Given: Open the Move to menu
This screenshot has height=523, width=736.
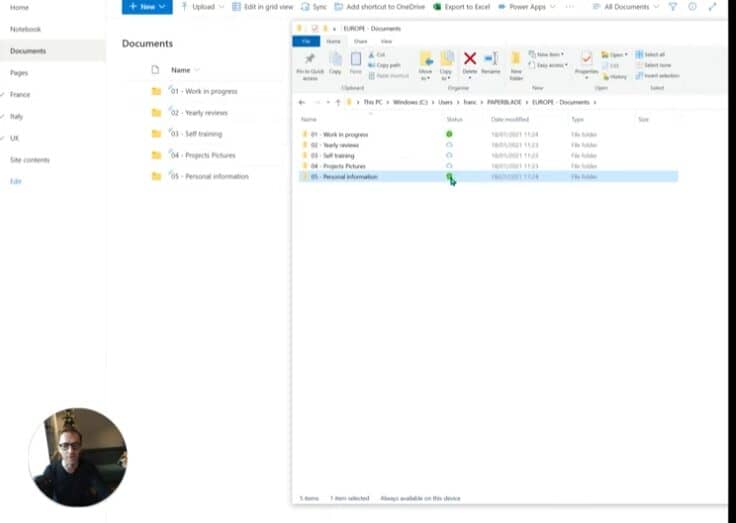Looking at the screenshot, I should (x=426, y=66).
